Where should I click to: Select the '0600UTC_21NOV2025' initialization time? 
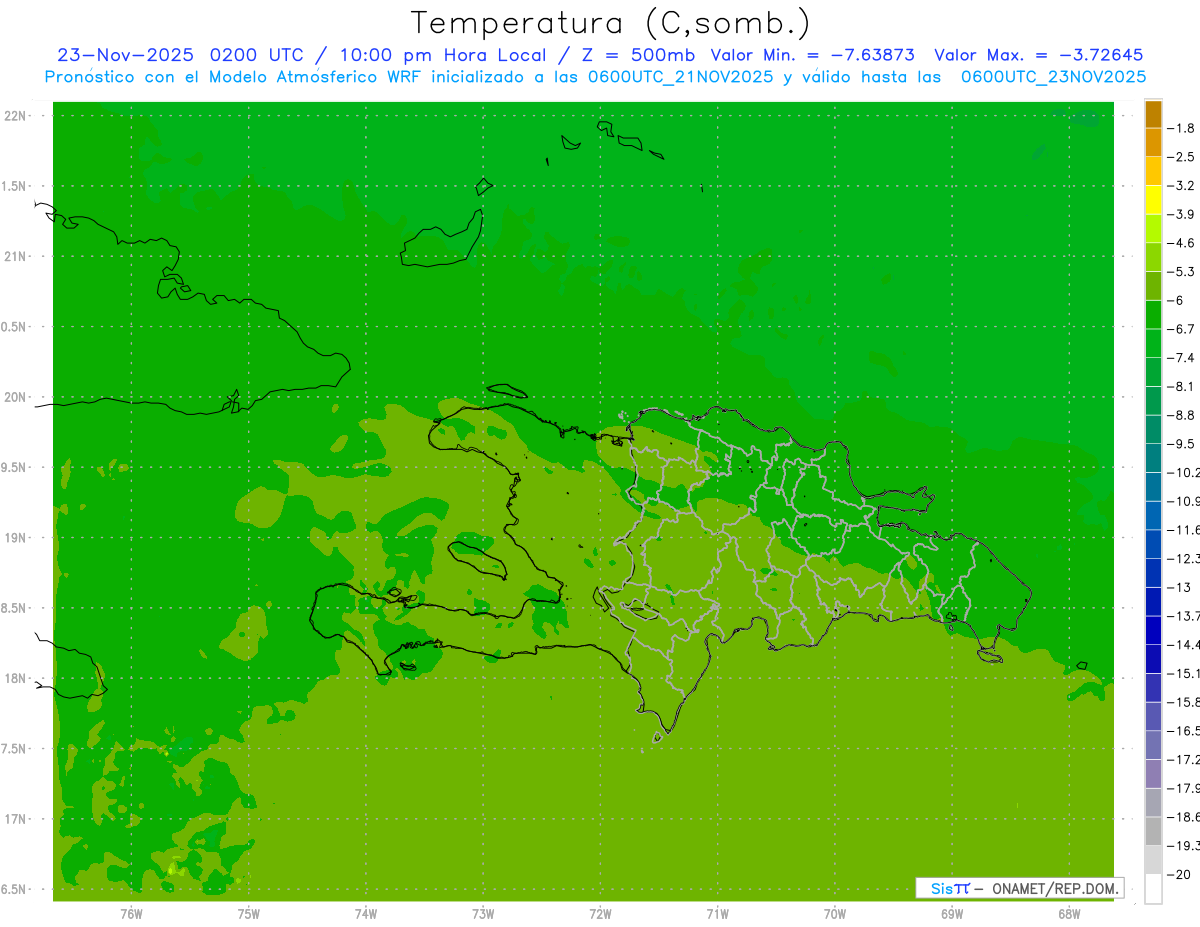pyautogui.click(x=680, y=76)
